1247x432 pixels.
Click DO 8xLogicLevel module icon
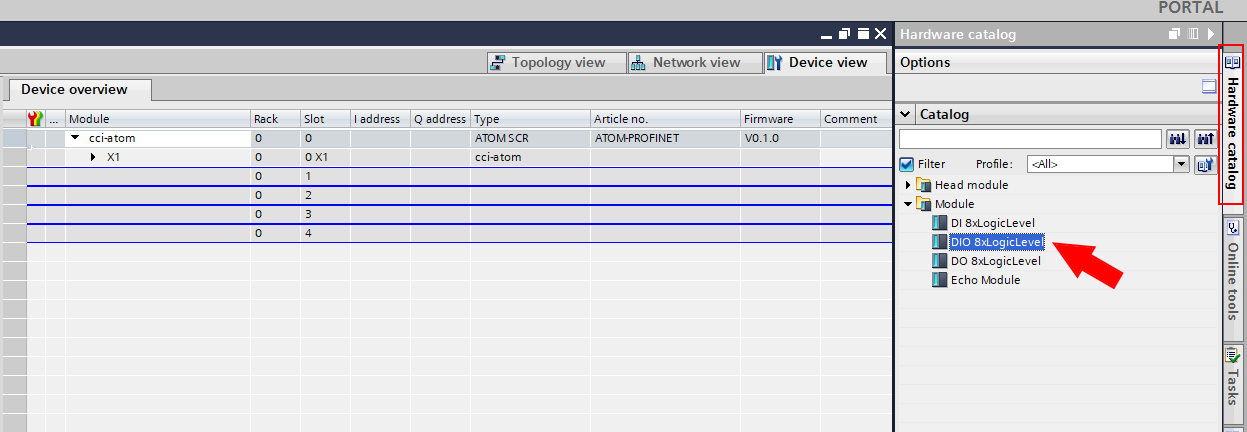pyautogui.click(x=938, y=261)
